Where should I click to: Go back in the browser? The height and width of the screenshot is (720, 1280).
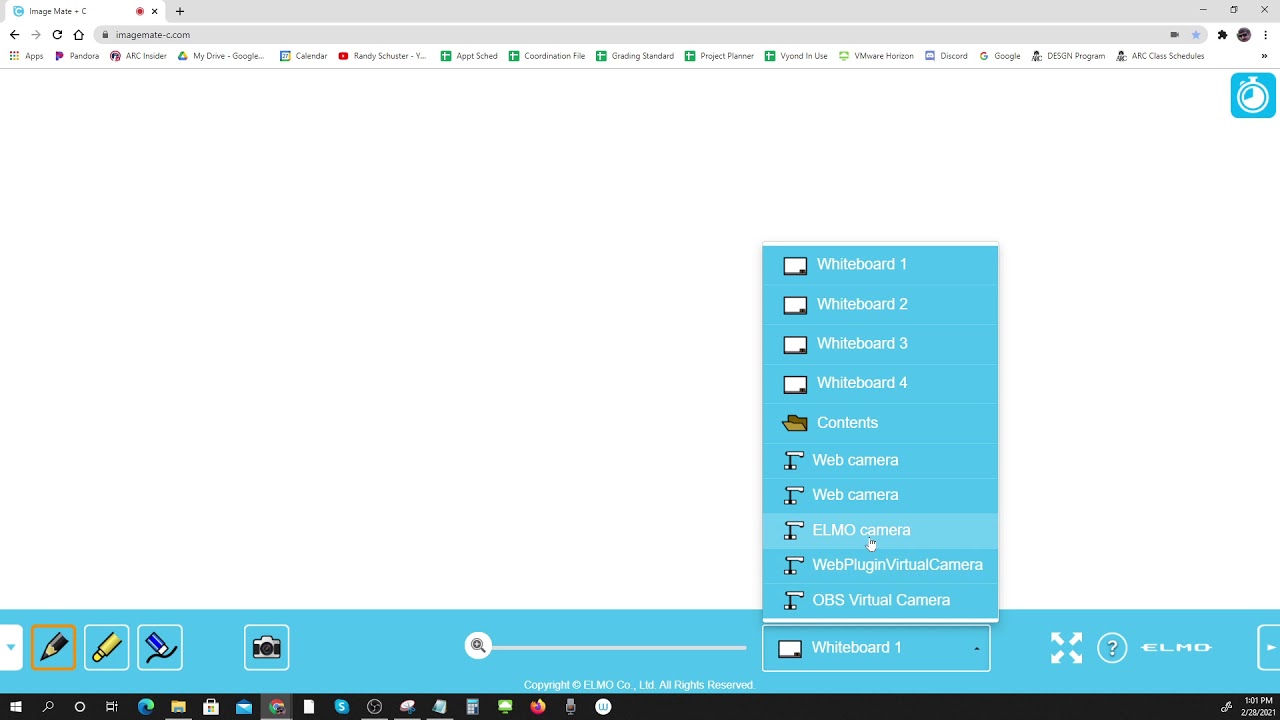14,34
